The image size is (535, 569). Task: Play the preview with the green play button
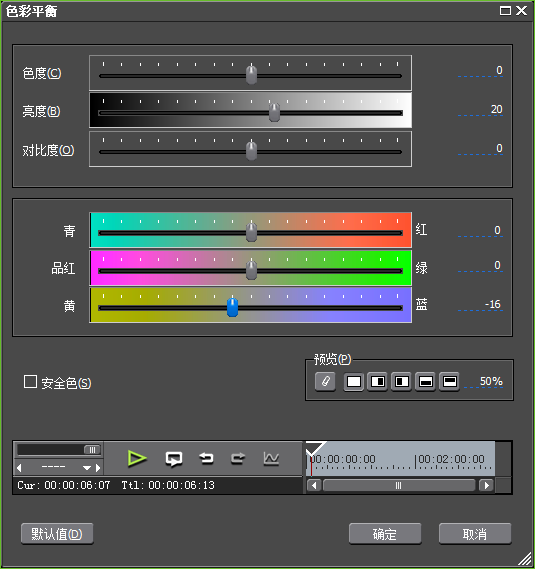137,458
